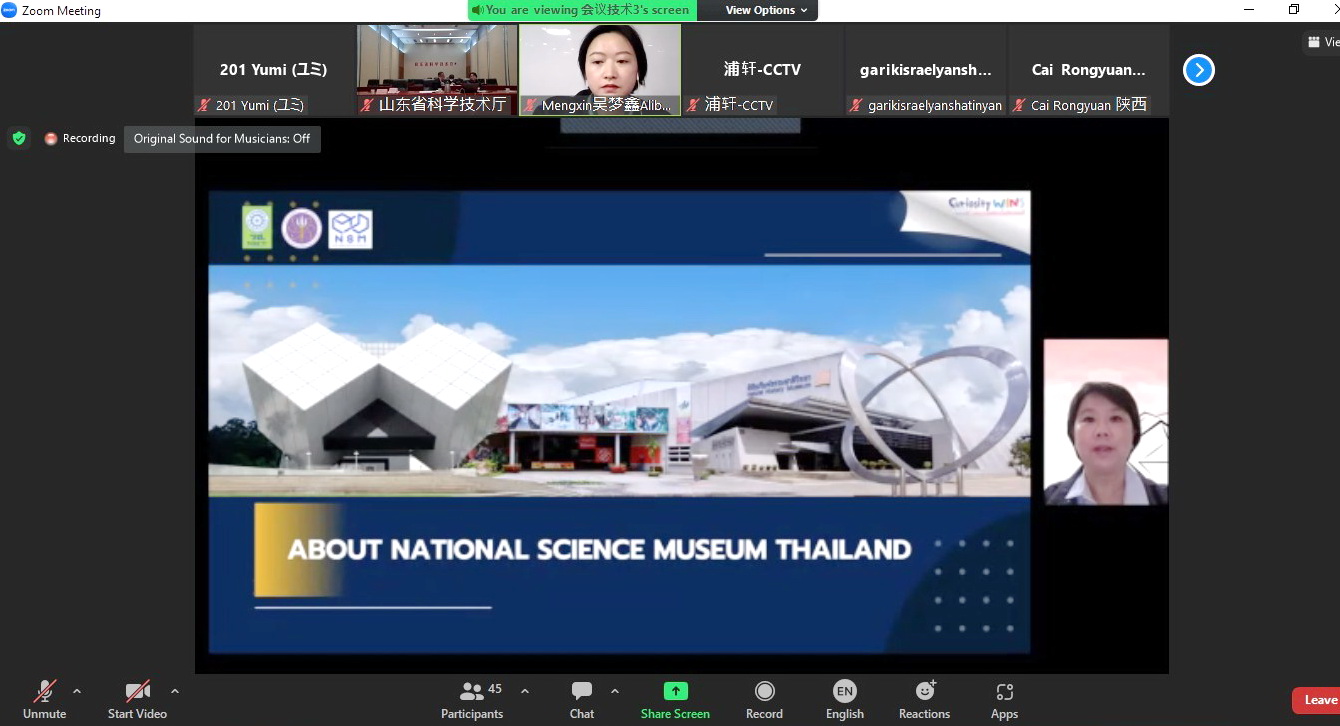This screenshot has width=1340, height=726.
Task: Open the Reactions menu
Action: click(x=924, y=692)
